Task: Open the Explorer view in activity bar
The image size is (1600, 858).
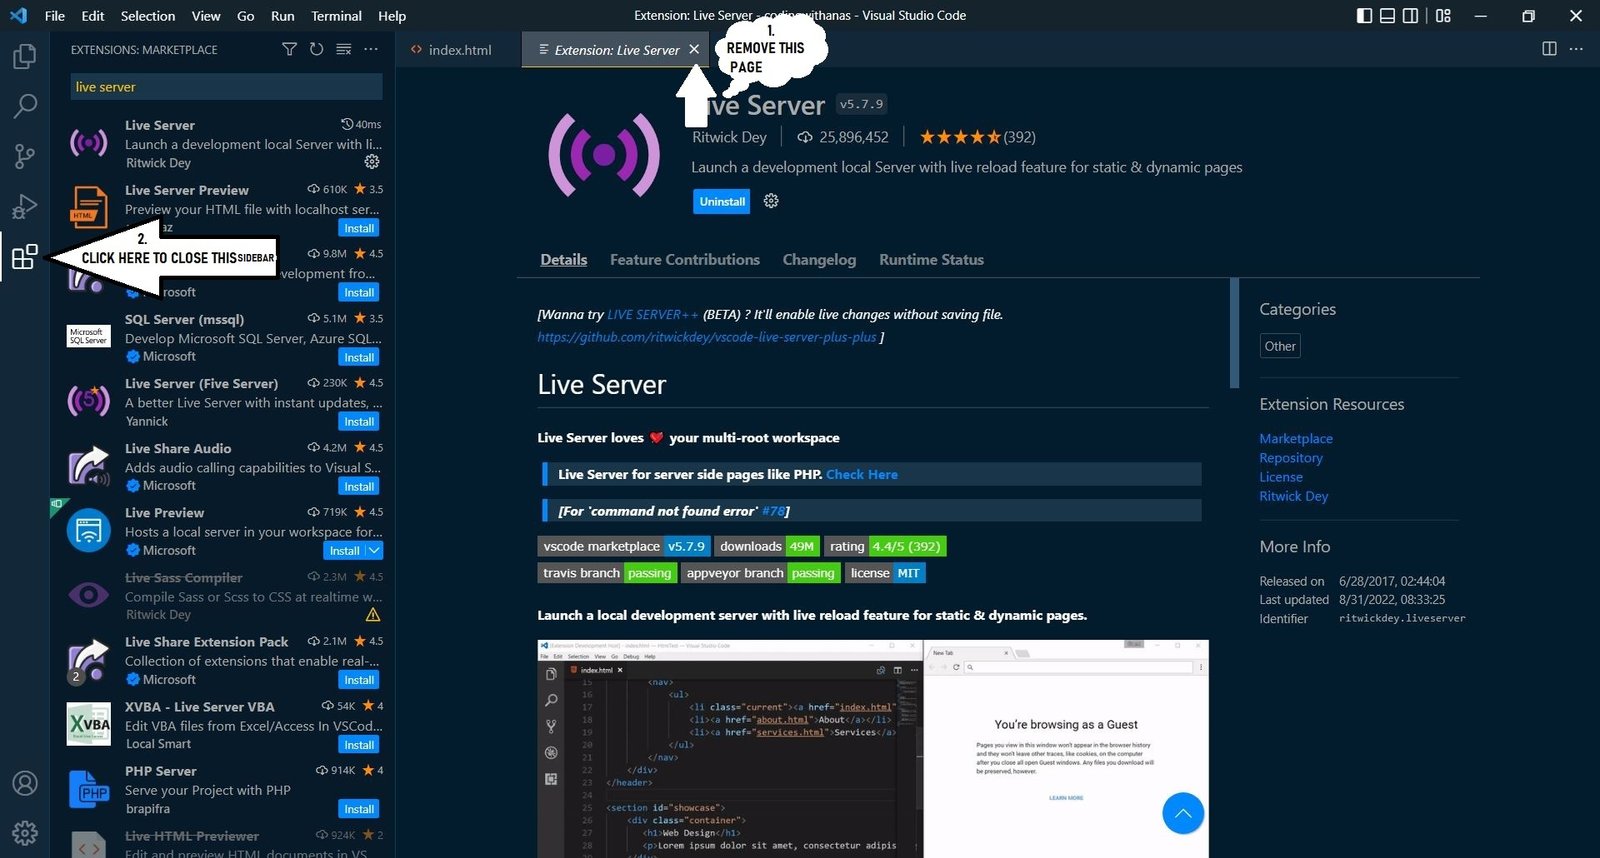Action: tap(24, 56)
